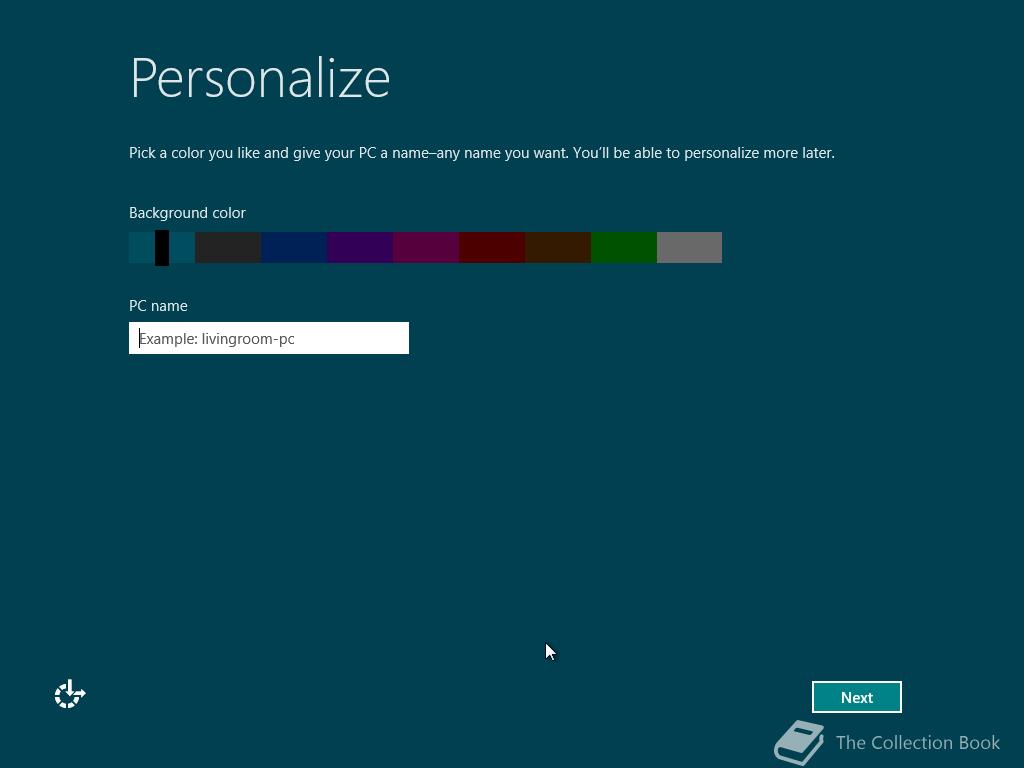Pick the magenta background color
The image size is (1024, 768).
(x=426, y=248)
